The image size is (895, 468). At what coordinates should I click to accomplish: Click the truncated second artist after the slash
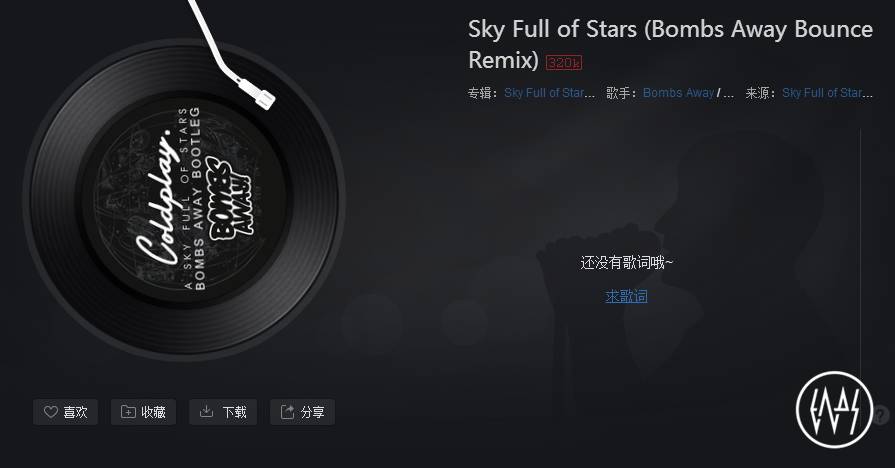(728, 93)
